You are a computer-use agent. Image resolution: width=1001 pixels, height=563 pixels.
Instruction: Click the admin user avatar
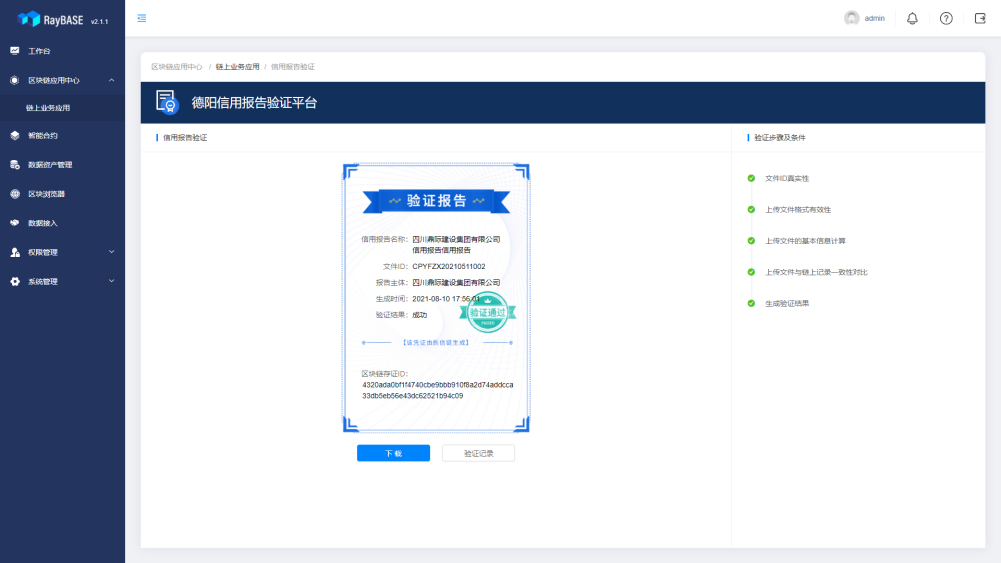coord(852,18)
